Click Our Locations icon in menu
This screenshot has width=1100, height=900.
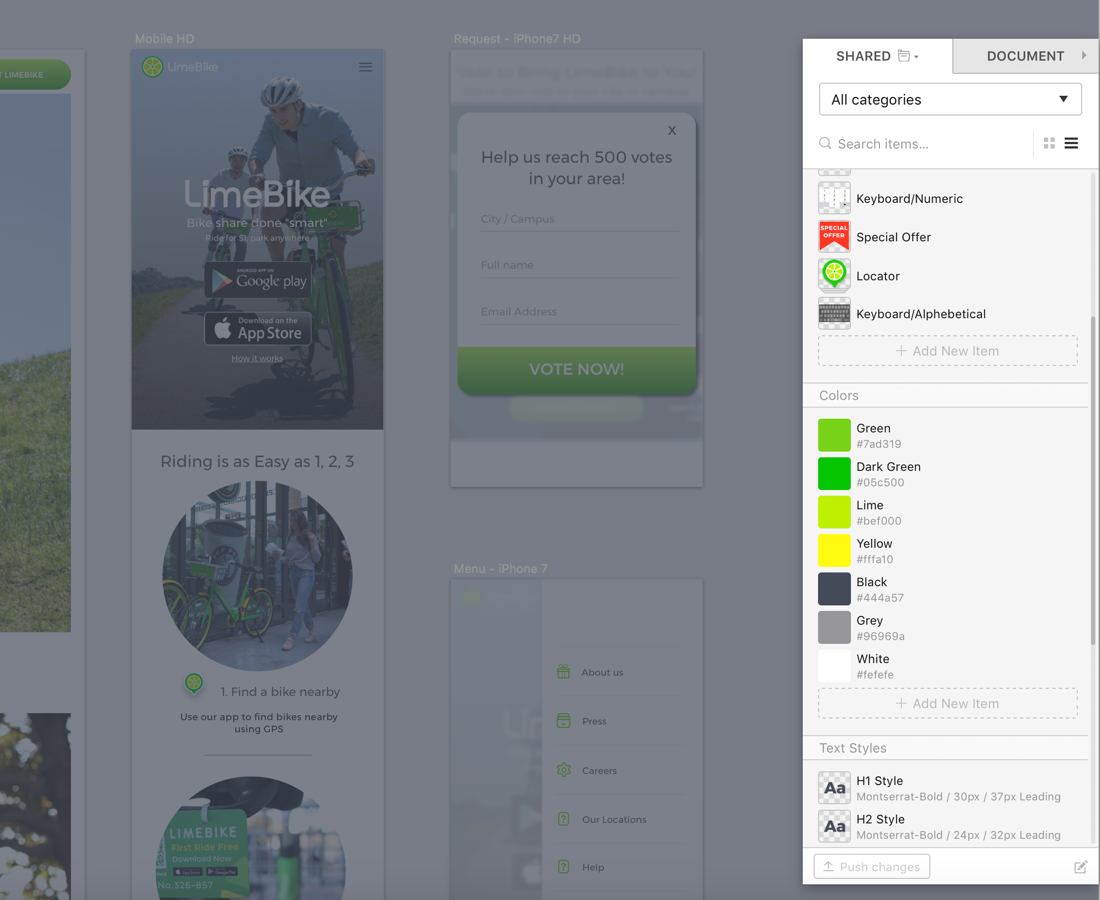tap(563, 819)
